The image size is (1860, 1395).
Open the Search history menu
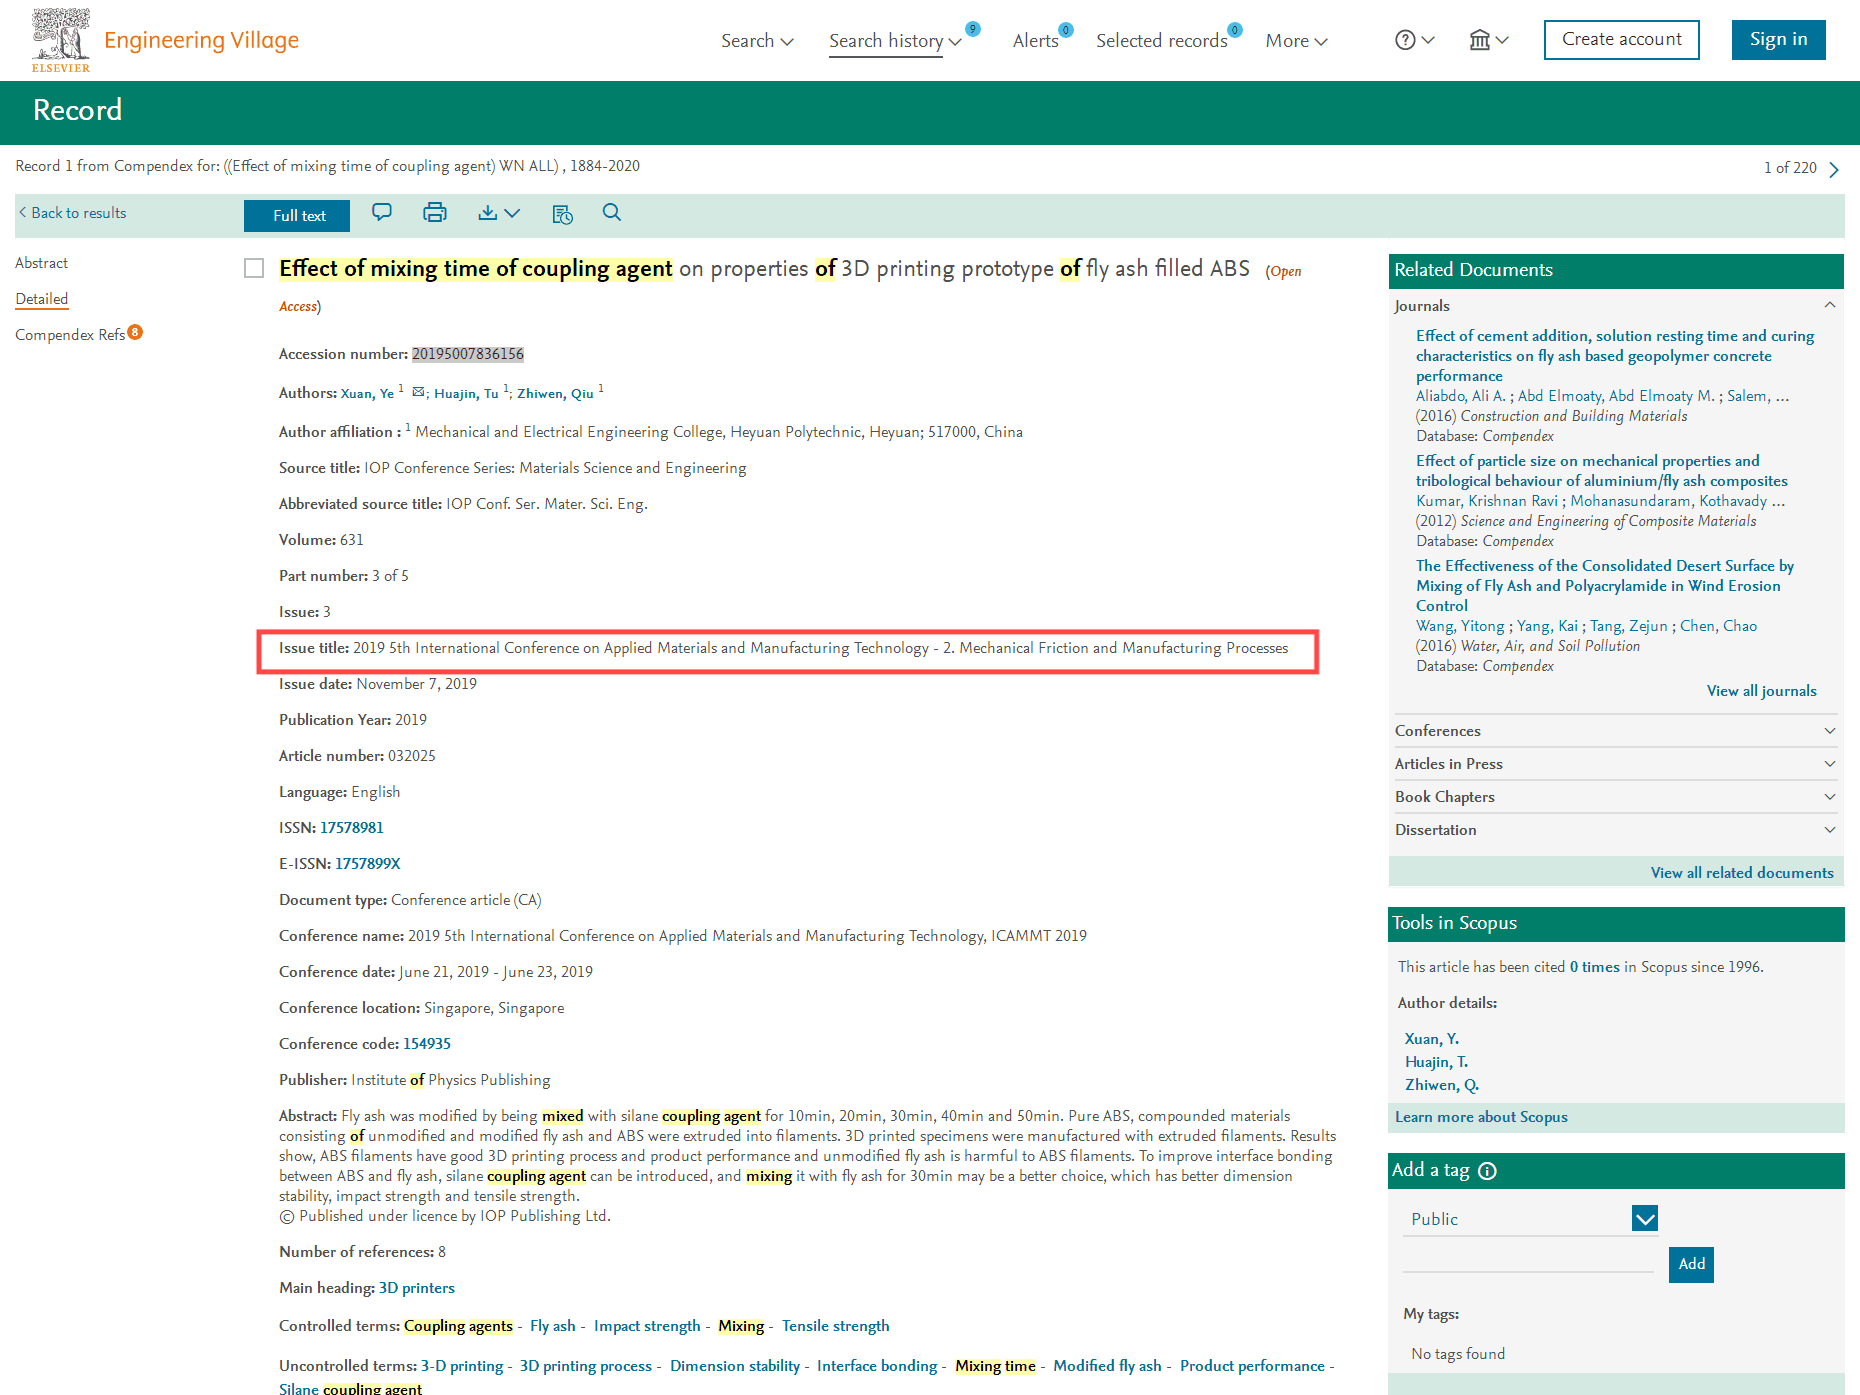895,41
